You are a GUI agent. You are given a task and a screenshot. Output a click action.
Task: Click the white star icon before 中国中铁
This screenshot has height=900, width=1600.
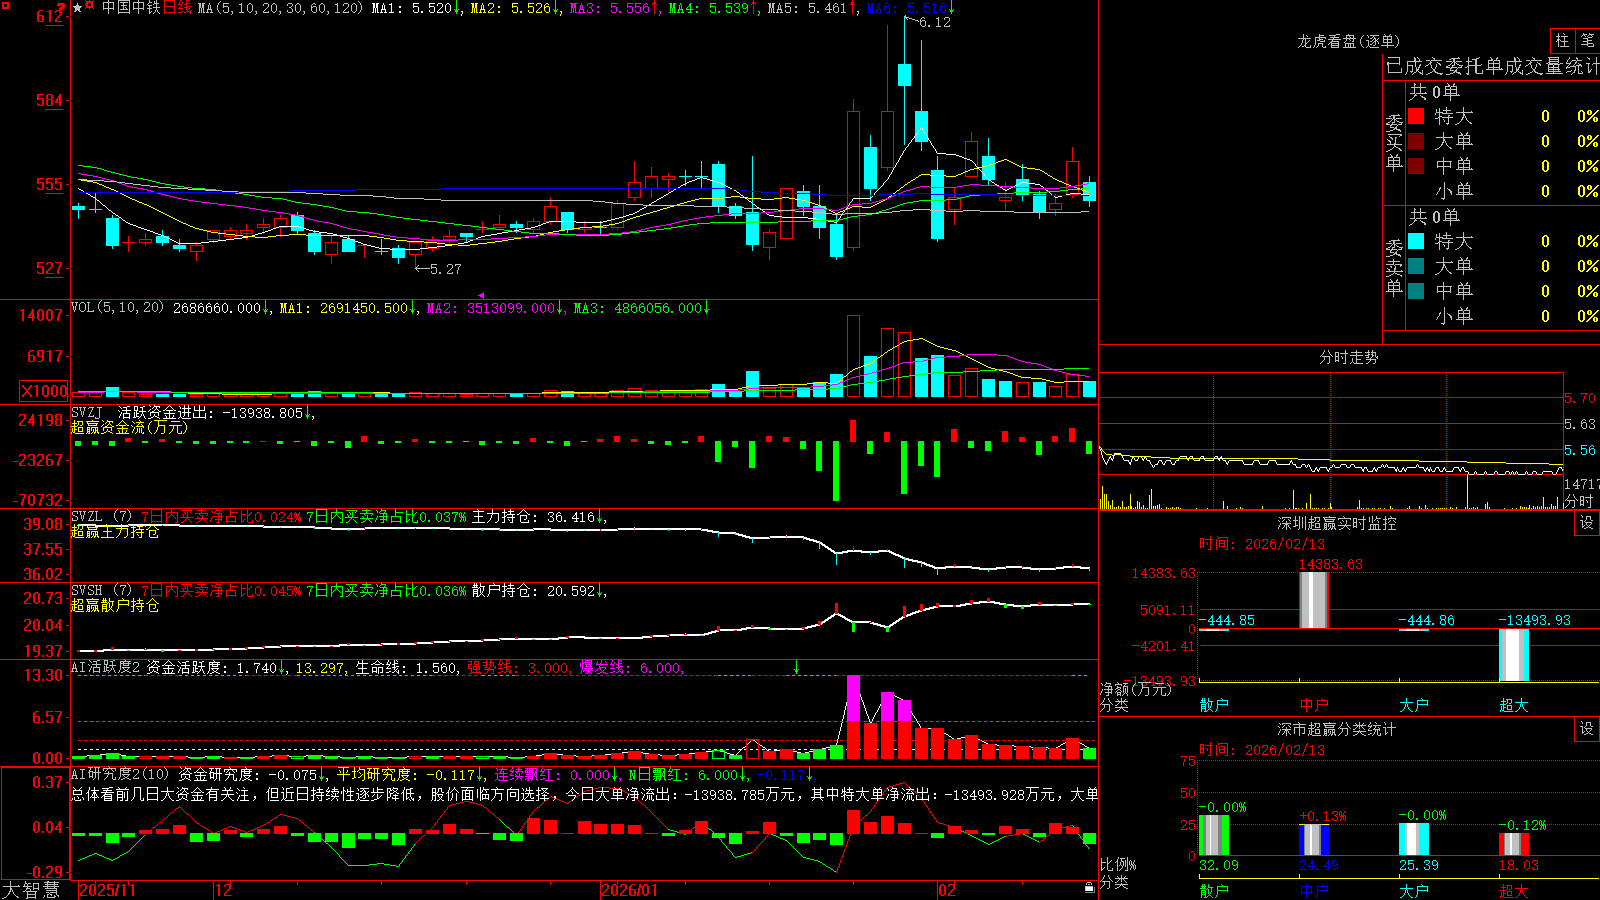[x=78, y=8]
